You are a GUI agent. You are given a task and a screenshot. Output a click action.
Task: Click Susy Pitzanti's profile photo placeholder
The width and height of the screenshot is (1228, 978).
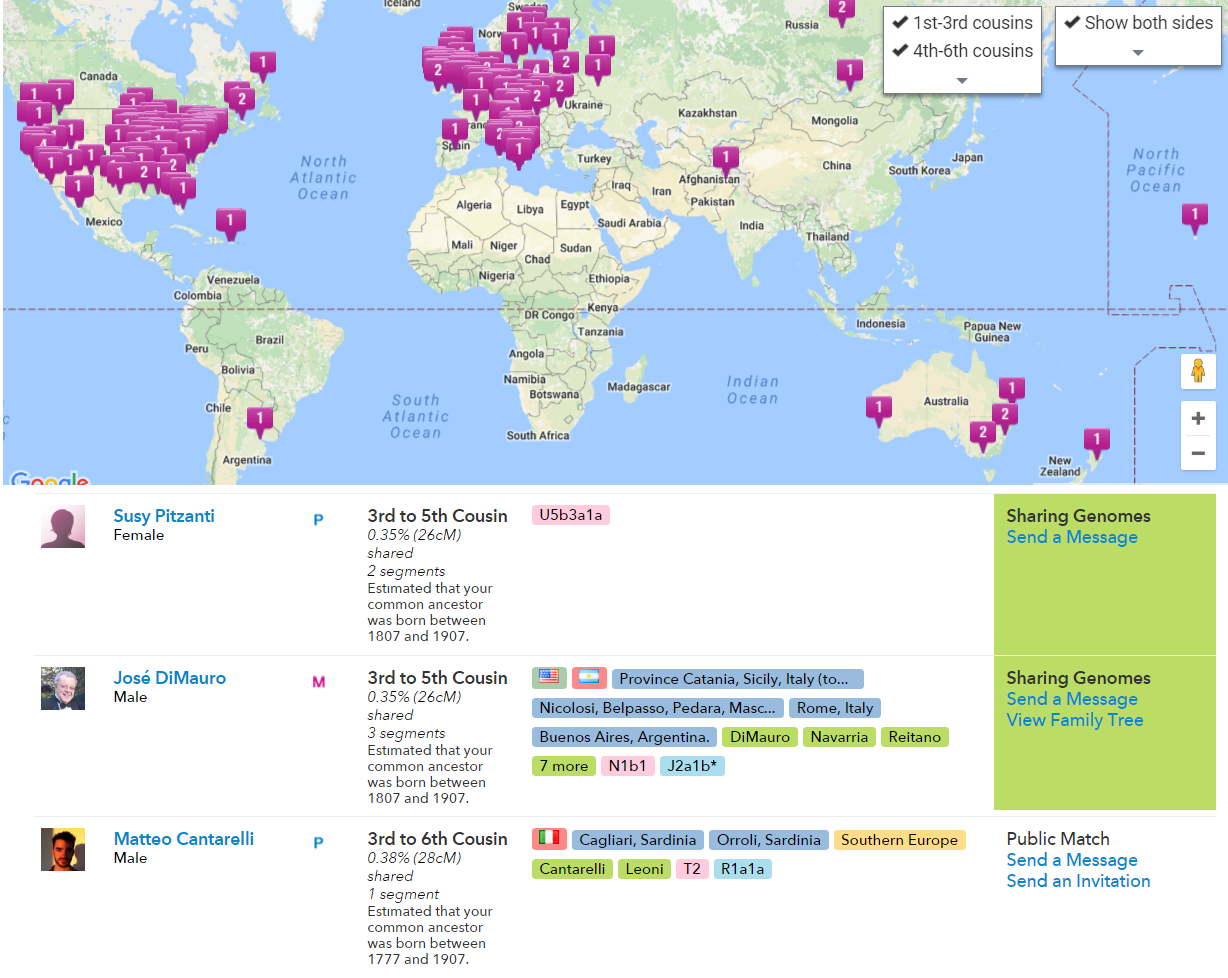point(63,527)
